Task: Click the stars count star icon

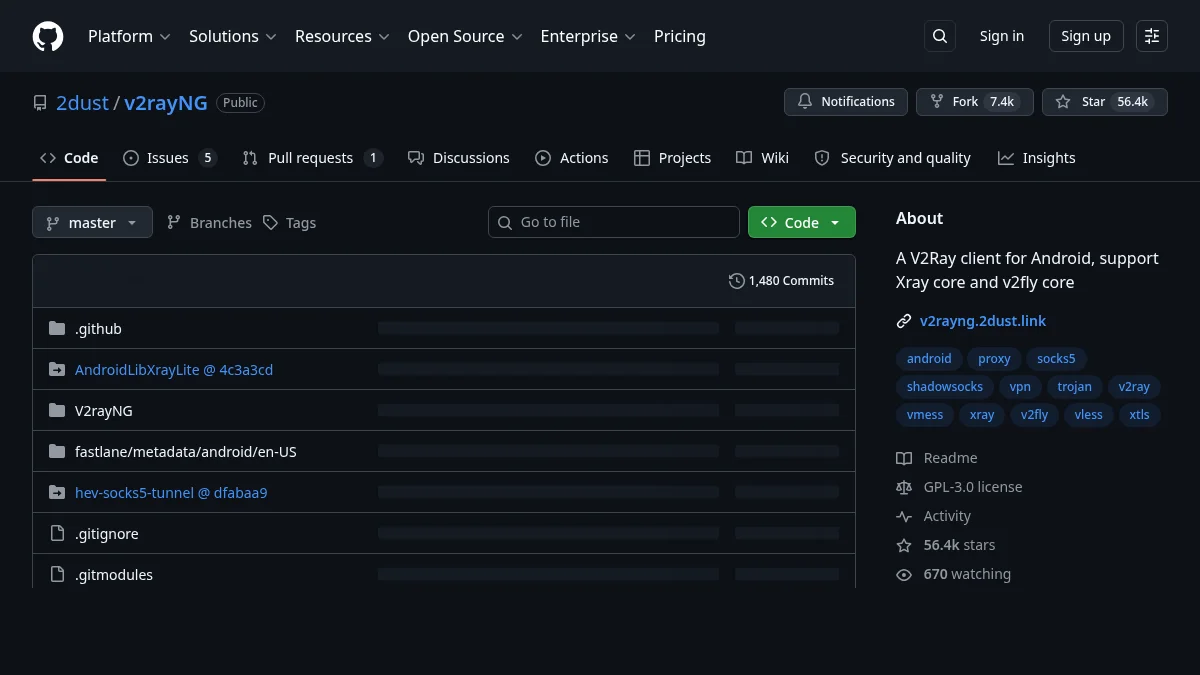Action: pos(904,545)
